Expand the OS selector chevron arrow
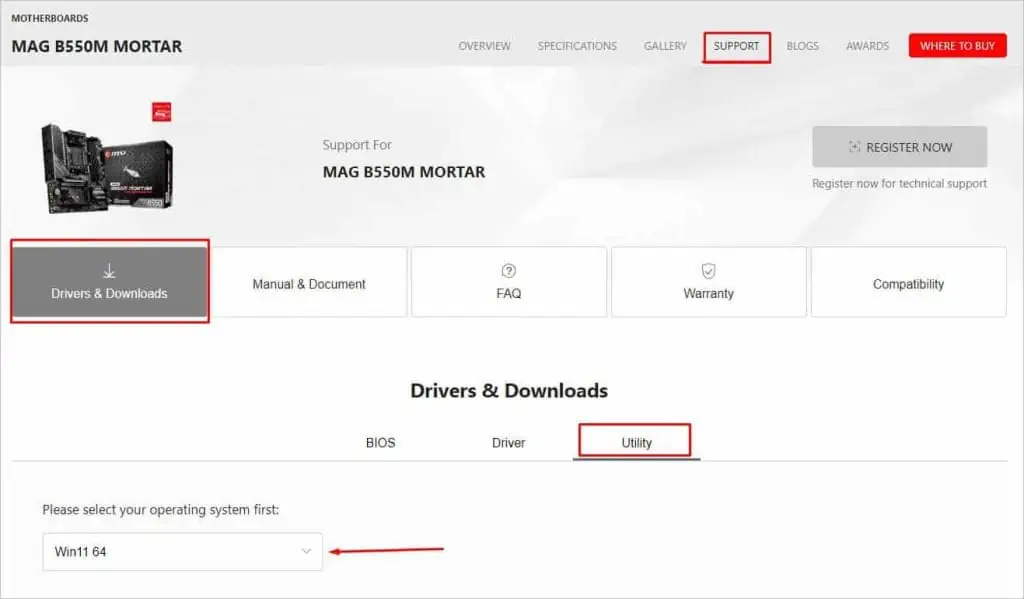1024x599 pixels. (304, 551)
